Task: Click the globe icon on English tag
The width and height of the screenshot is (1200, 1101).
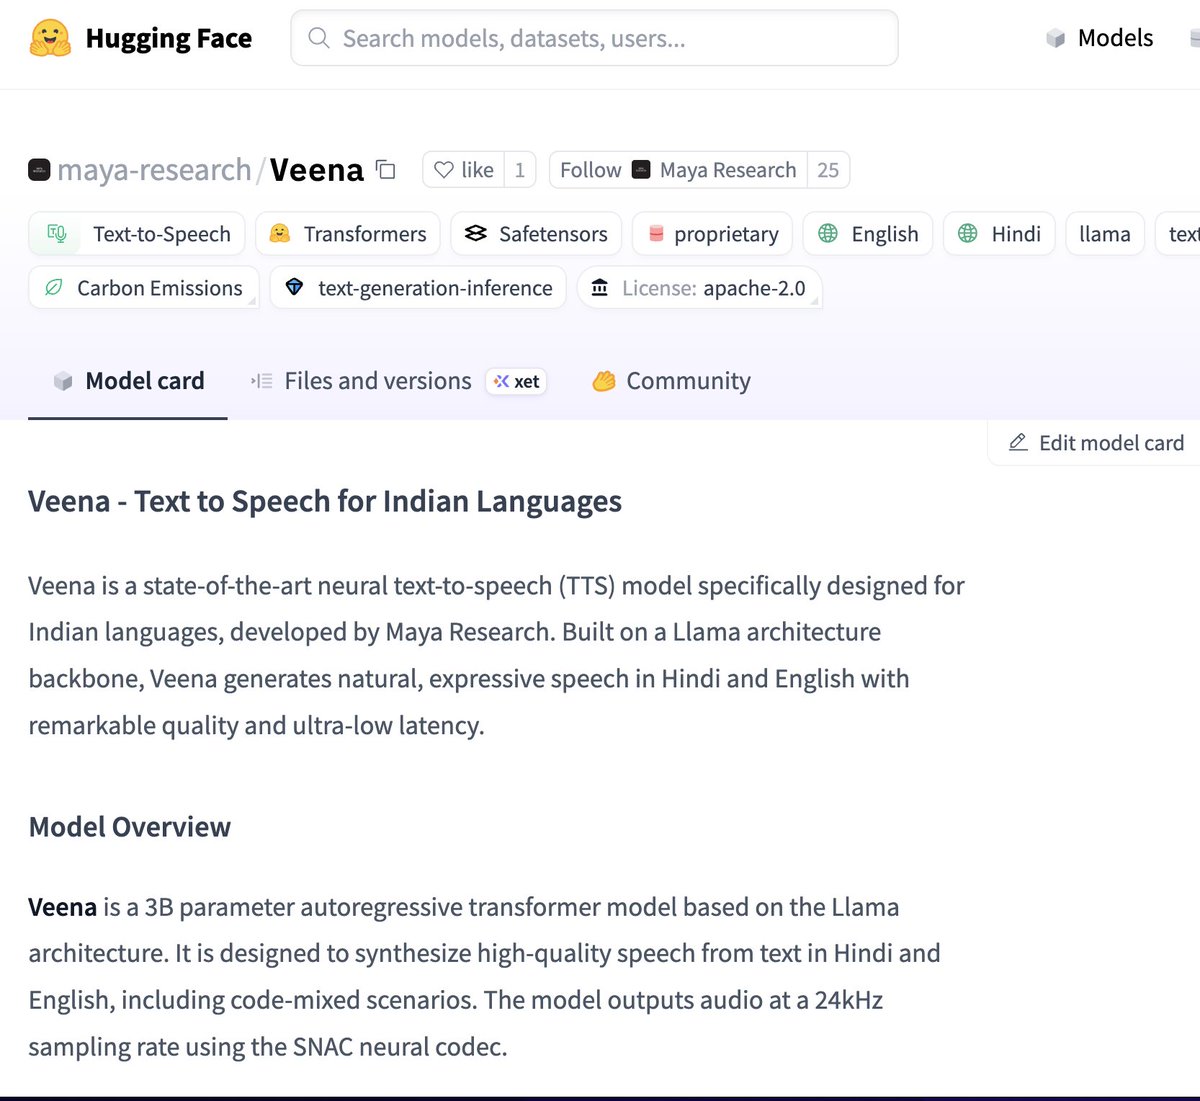Action: pos(828,233)
